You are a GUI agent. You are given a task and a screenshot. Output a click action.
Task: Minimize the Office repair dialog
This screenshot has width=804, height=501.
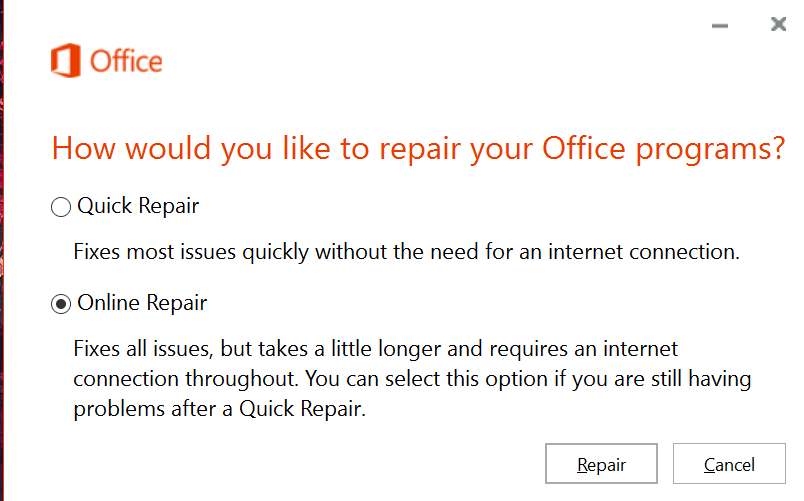[x=719, y=26]
